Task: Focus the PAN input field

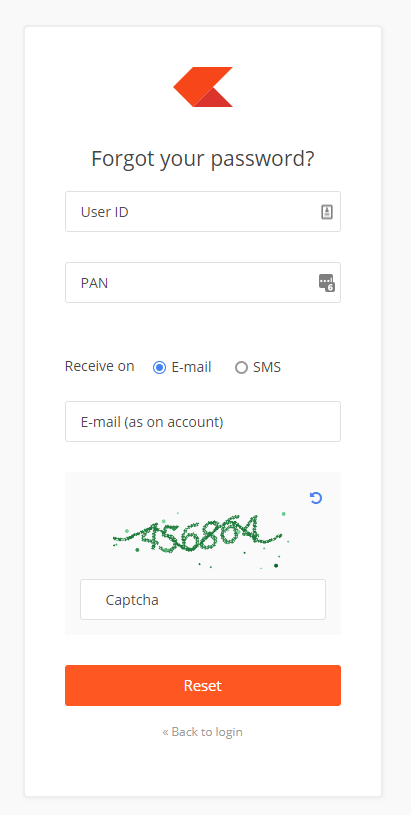Action: click(x=203, y=282)
